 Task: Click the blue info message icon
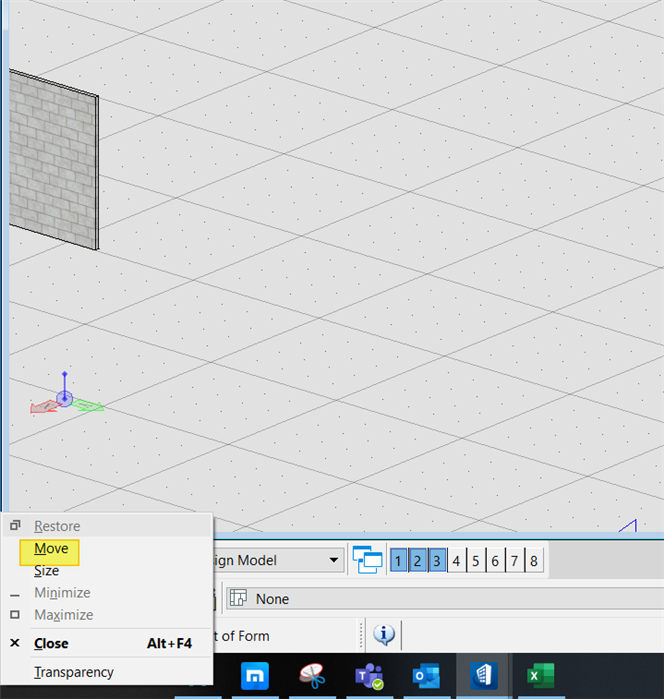384,634
